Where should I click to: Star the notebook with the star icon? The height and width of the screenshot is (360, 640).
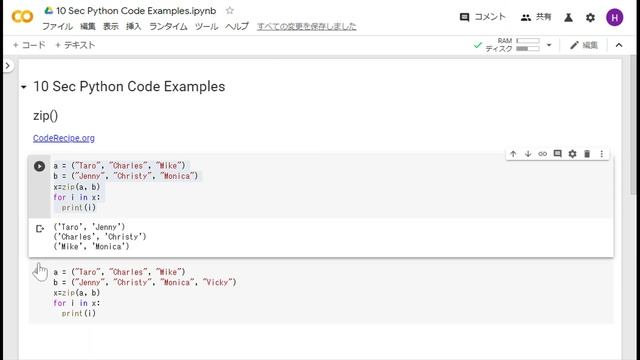click(x=230, y=11)
